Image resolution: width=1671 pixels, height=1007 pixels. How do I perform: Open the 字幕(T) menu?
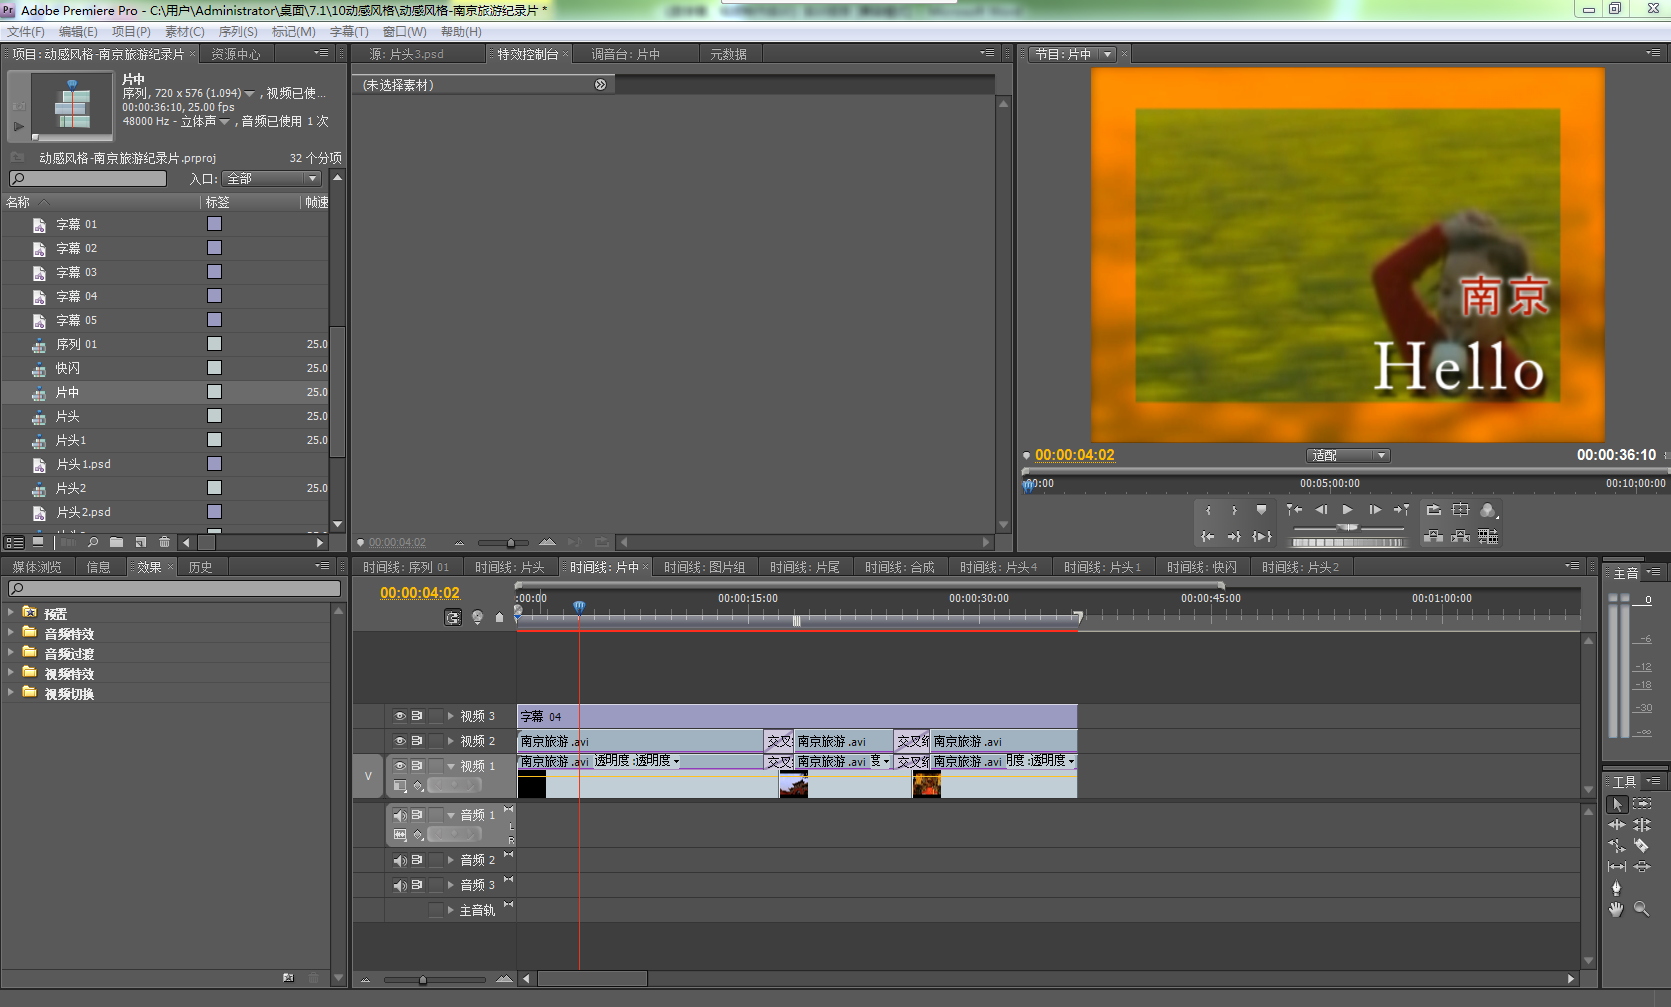(x=349, y=32)
